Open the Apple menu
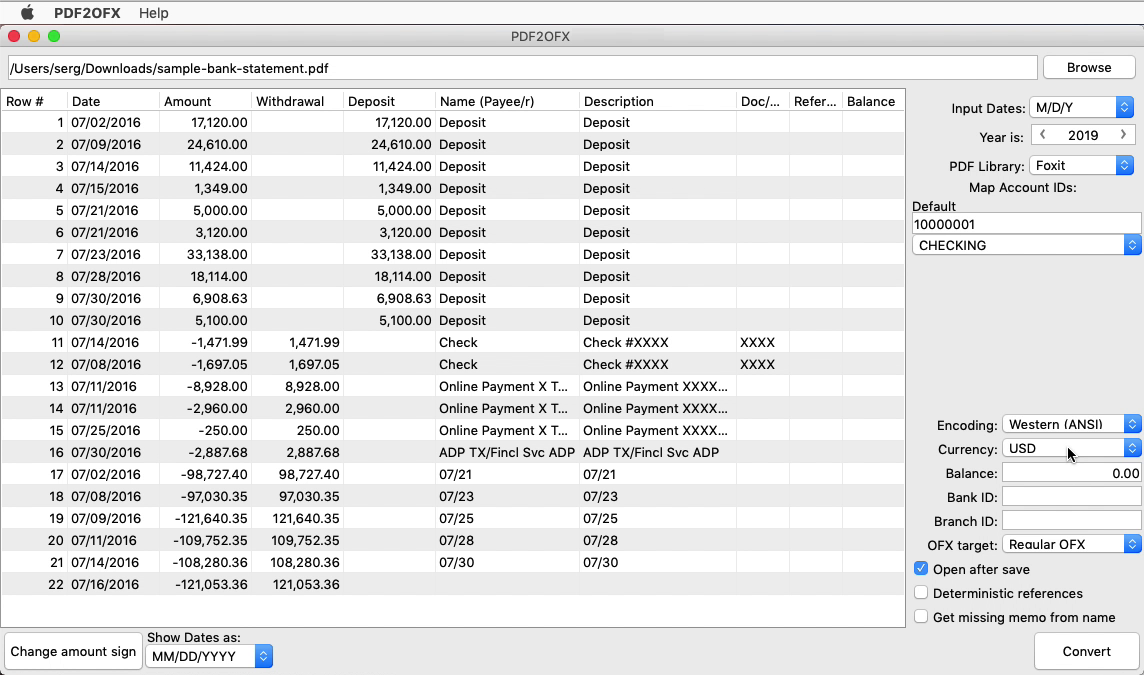The image size is (1144, 675). (x=27, y=12)
